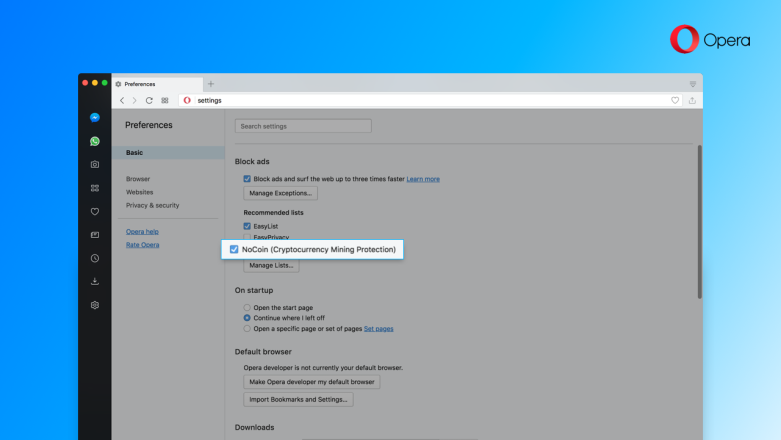The height and width of the screenshot is (440, 781).
Task: Select the Basic settings section
Action: [168, 152]
